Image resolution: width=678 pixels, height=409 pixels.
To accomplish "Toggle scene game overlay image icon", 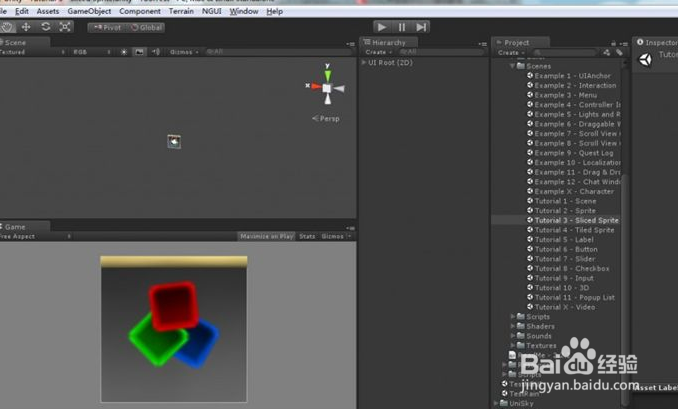I will (139, 52).
